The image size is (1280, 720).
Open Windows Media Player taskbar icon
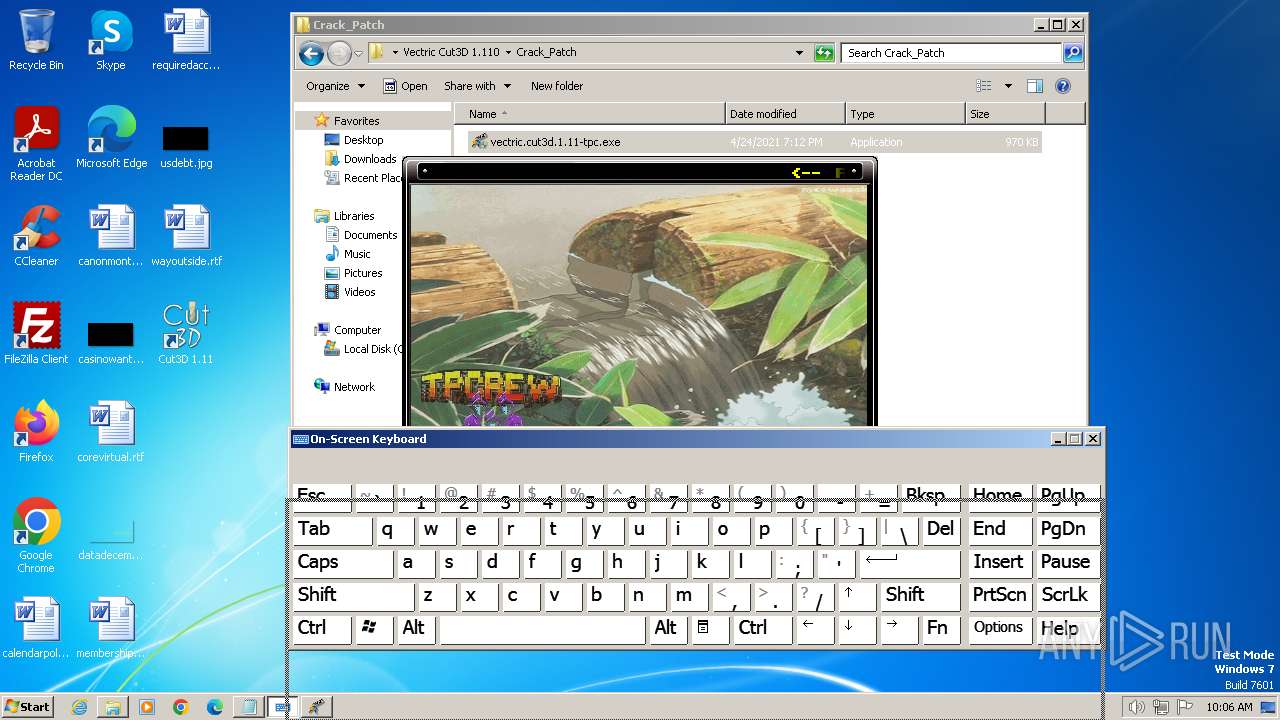(x=147, y=707)
